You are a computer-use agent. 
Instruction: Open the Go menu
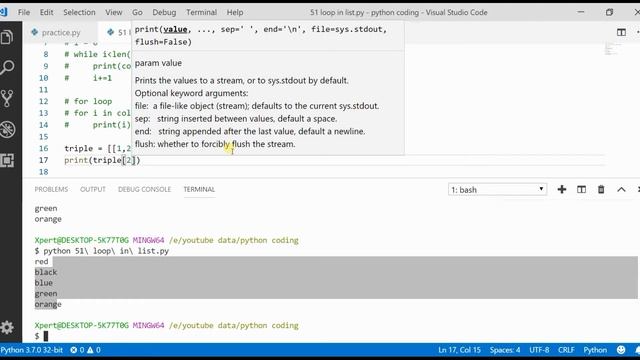pyautogui.click(x=137, y=12)
